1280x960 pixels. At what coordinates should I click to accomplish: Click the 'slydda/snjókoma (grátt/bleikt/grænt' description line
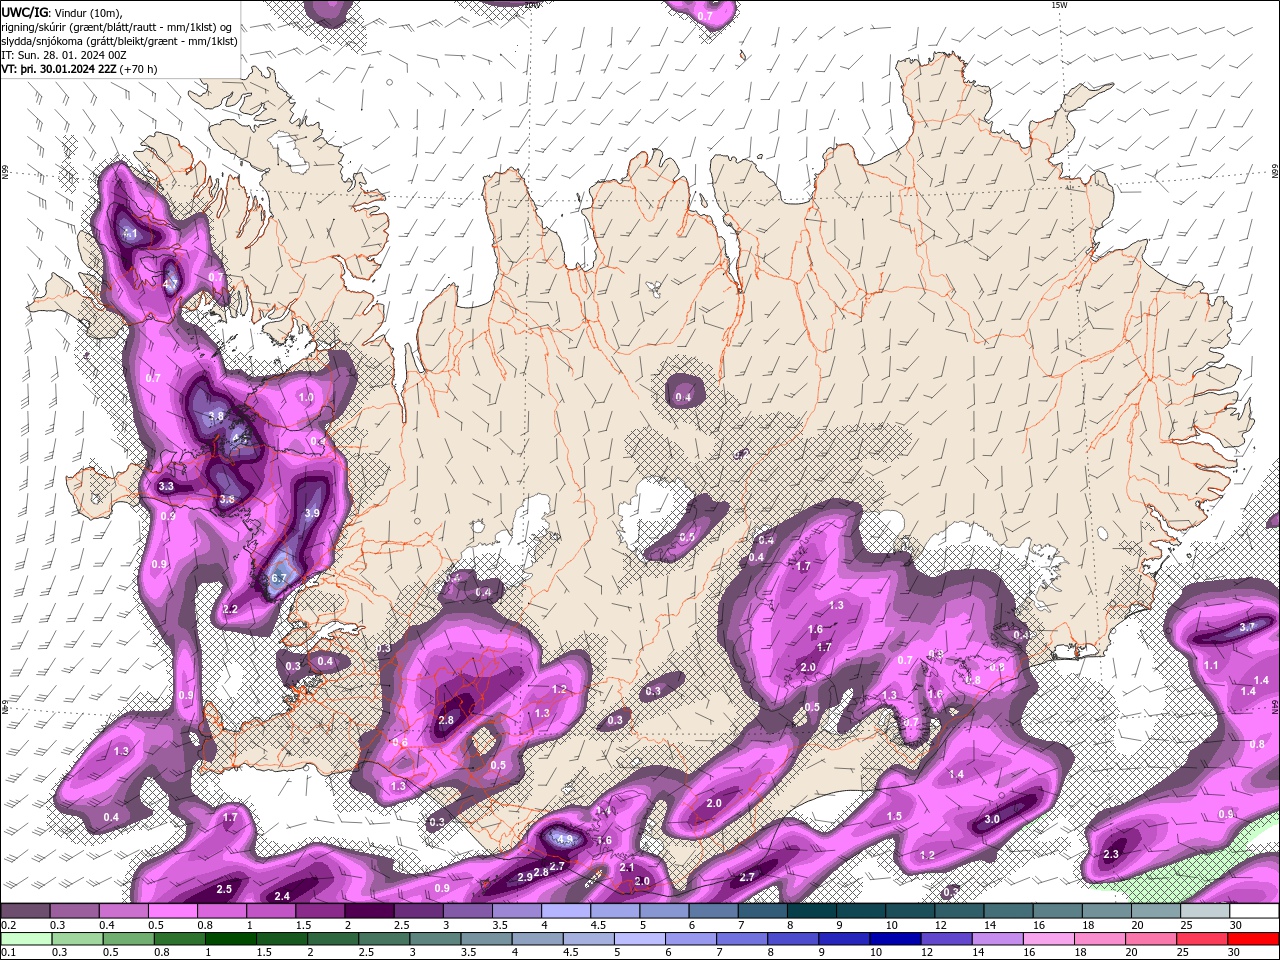(x=119, y=41)
